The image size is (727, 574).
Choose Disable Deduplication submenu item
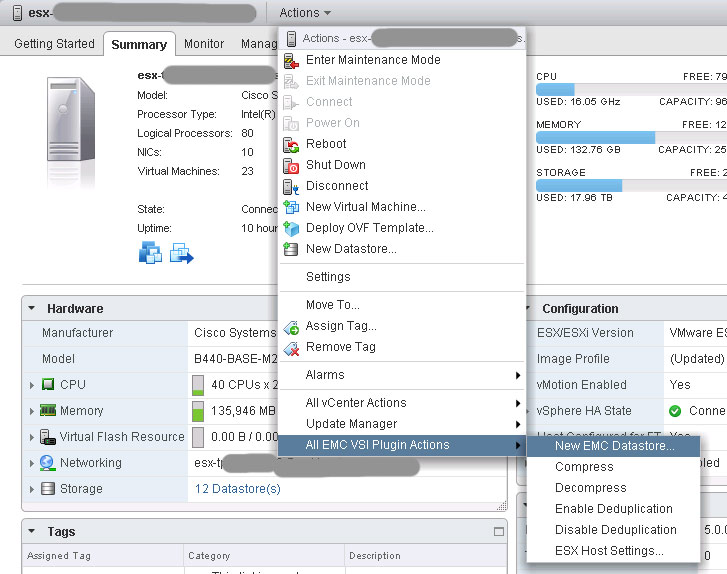613,530
